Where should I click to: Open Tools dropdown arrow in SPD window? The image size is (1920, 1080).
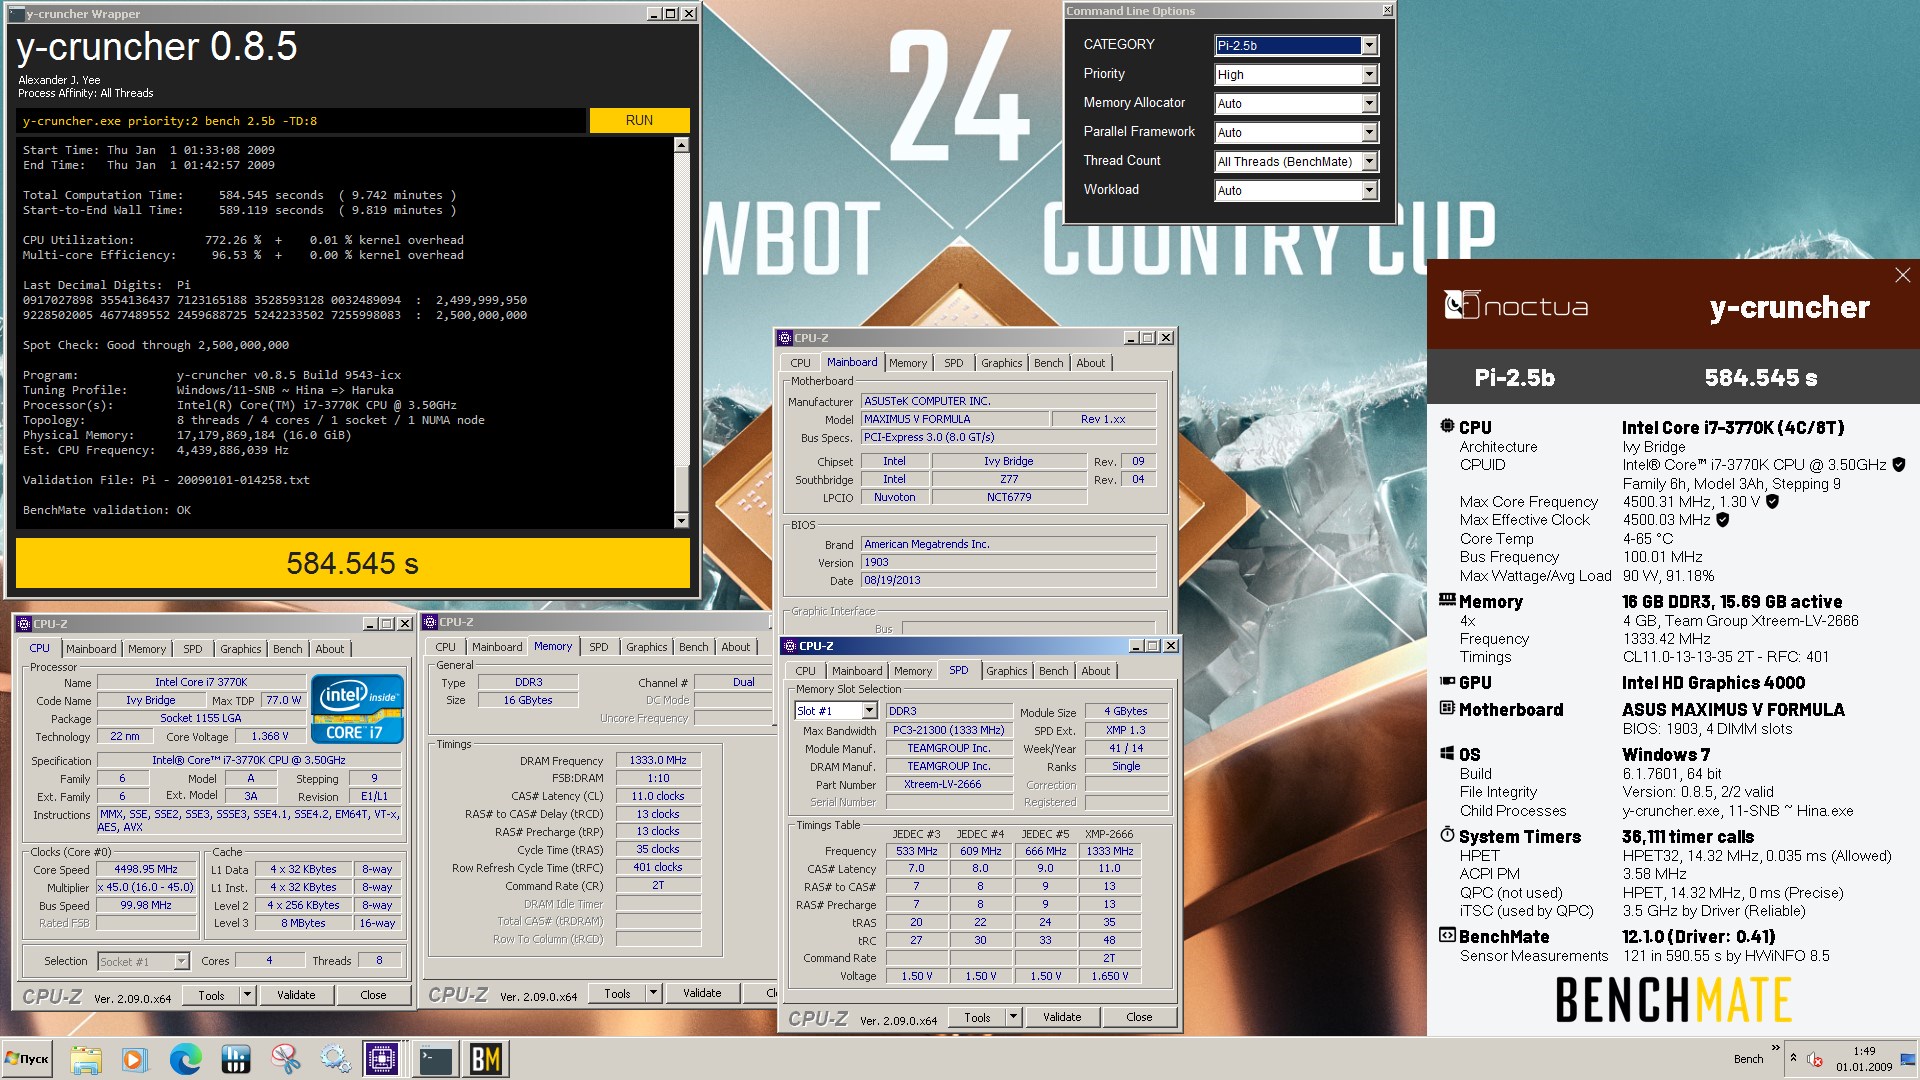(x=1013, y=1017)
